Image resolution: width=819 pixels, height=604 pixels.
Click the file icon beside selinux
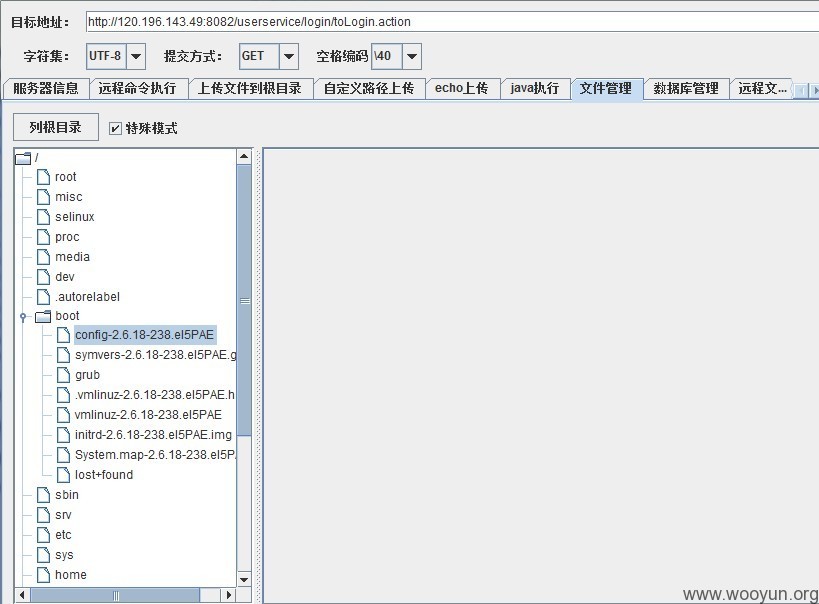pyautogui.click(x=43, y=217)
